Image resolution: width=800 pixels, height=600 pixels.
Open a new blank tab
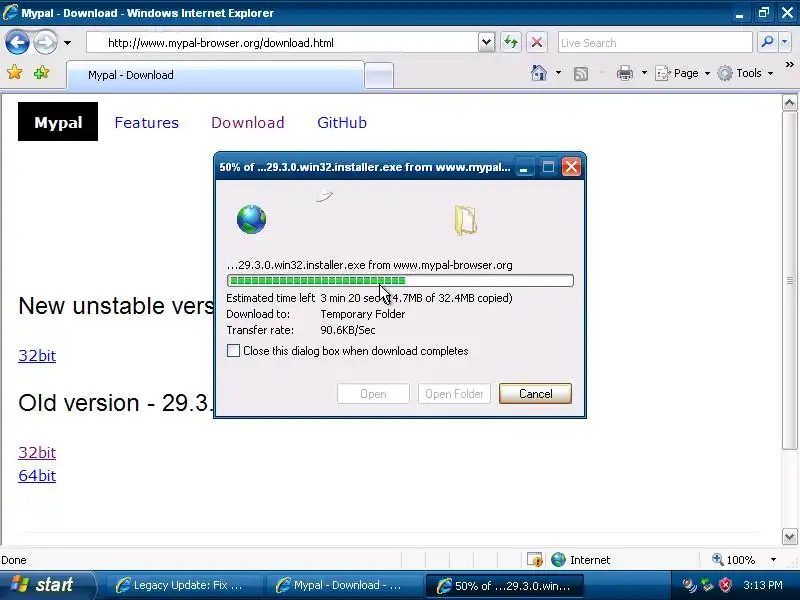click(379, 76)
